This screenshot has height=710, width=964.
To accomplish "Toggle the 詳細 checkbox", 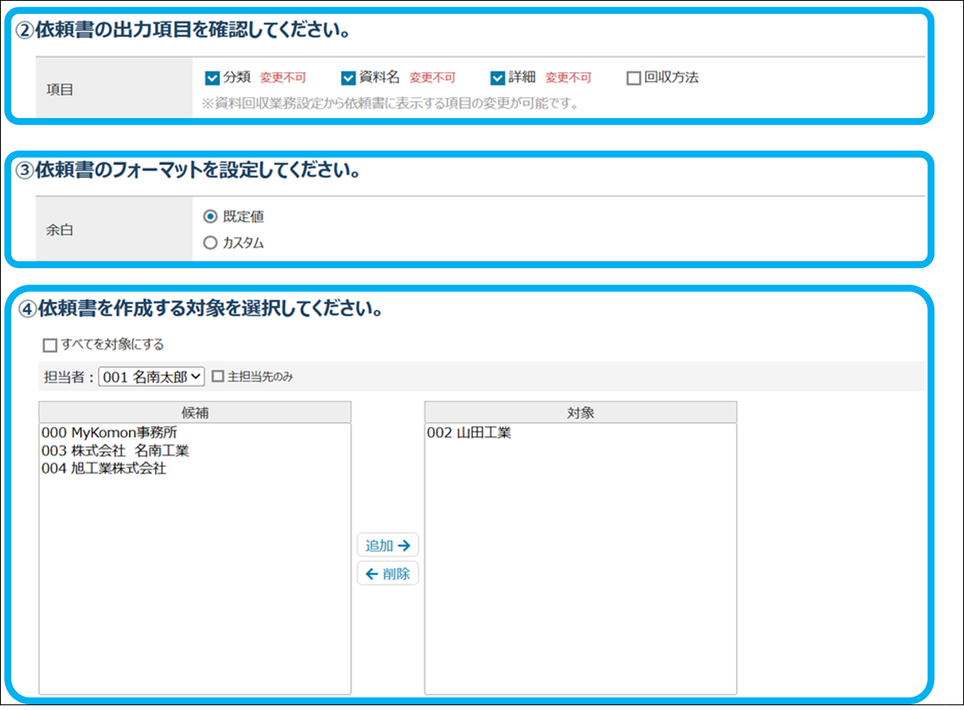I will pos(498,78).
